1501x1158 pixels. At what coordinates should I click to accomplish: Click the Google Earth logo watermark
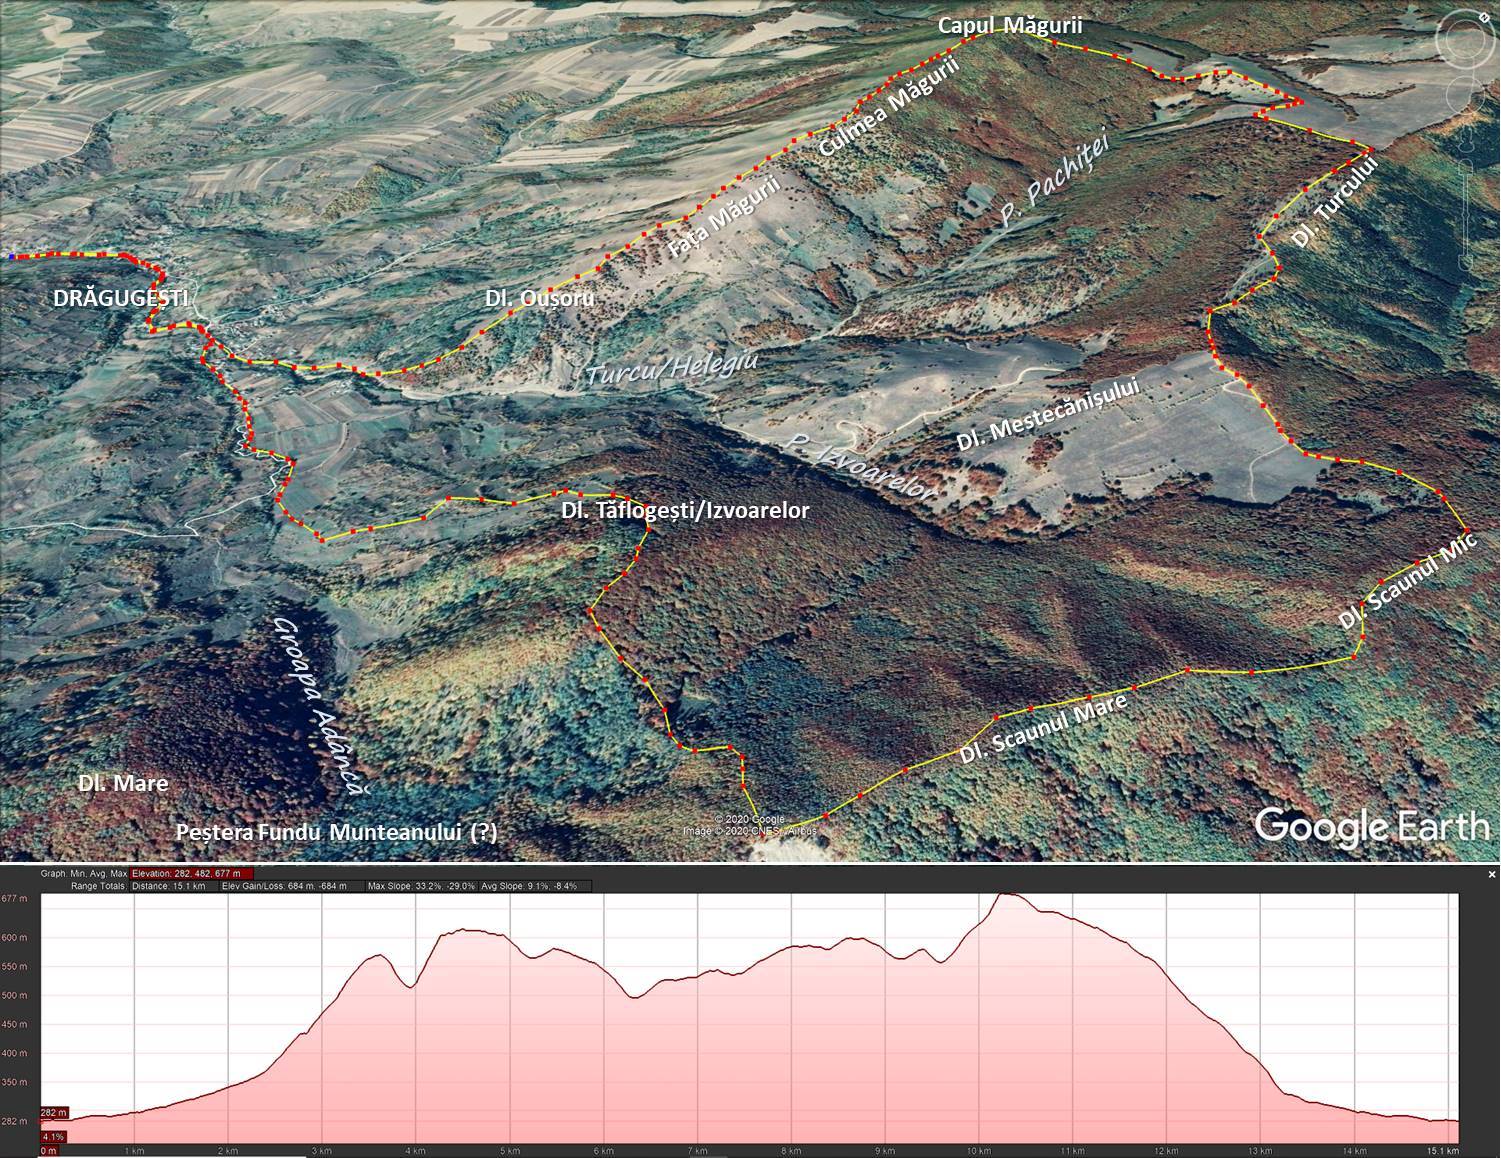coord(1371,827)
